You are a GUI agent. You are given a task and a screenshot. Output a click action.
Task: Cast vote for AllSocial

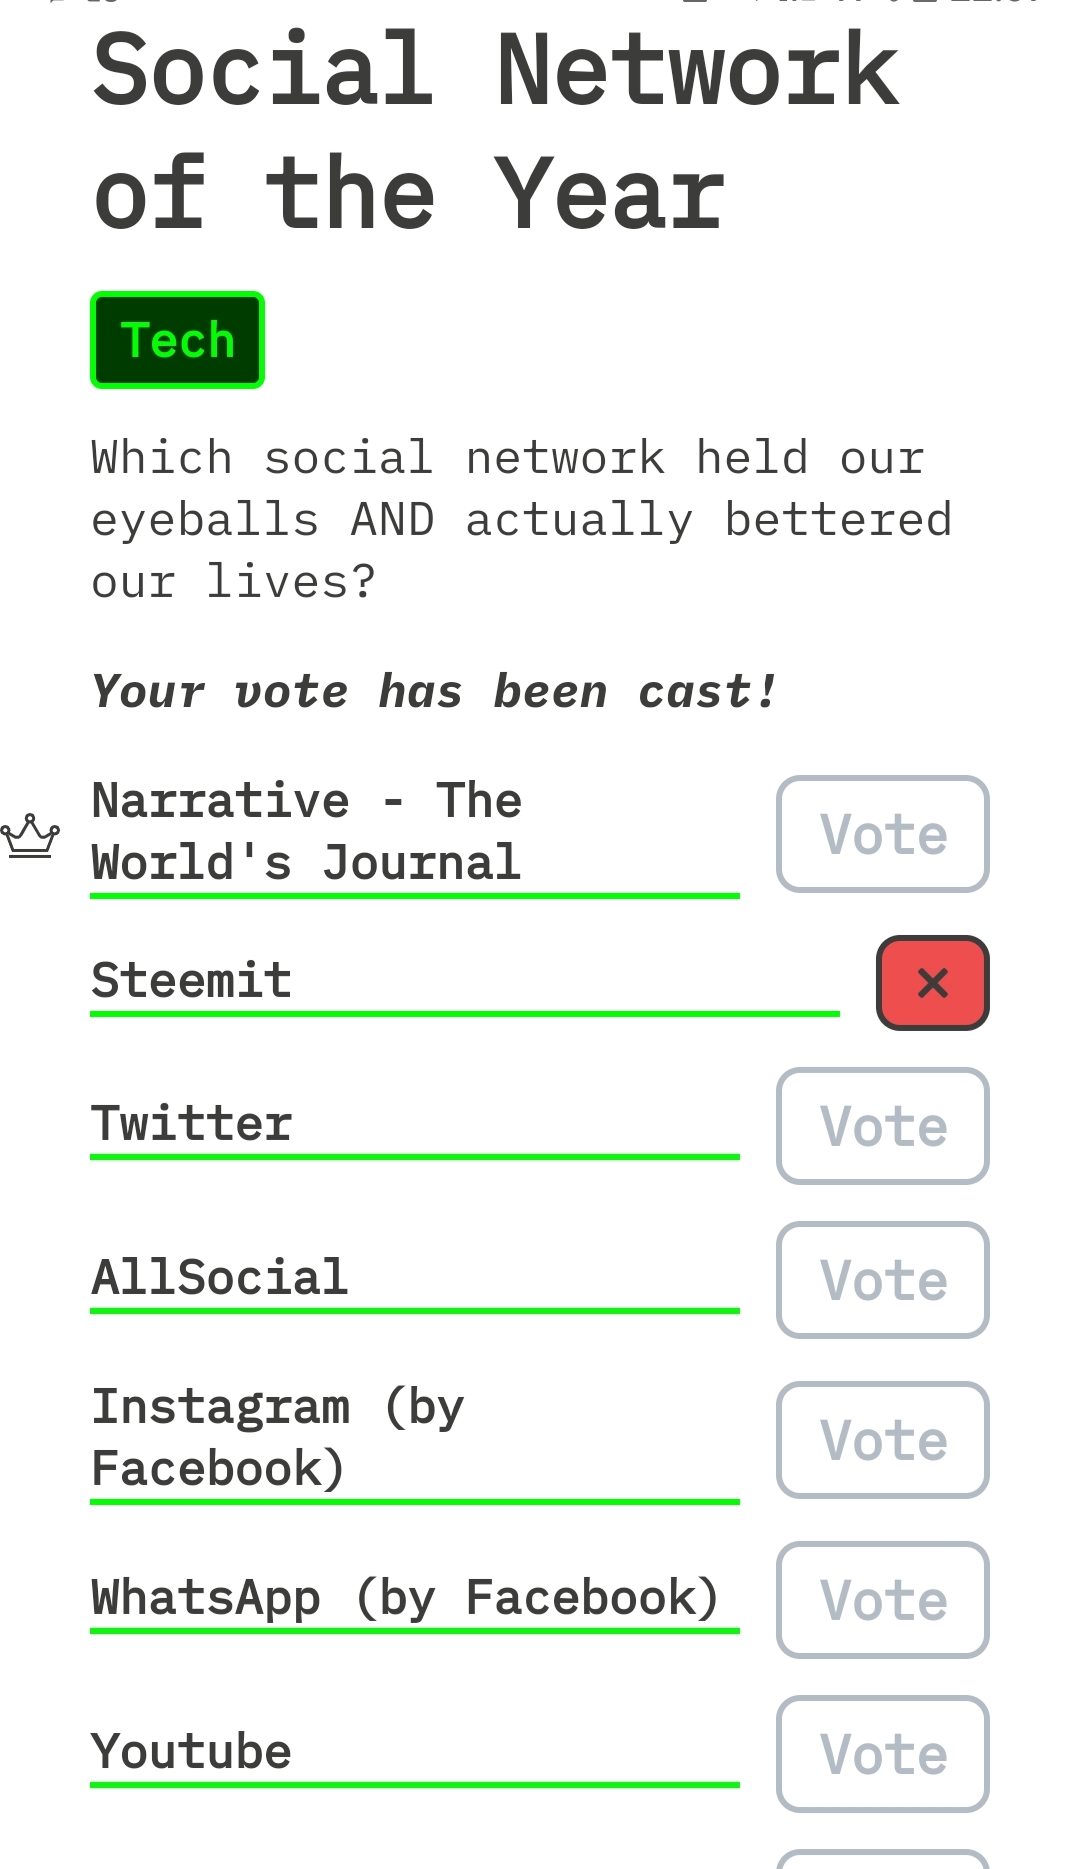pyautogui.click(x=882, y=1280)
